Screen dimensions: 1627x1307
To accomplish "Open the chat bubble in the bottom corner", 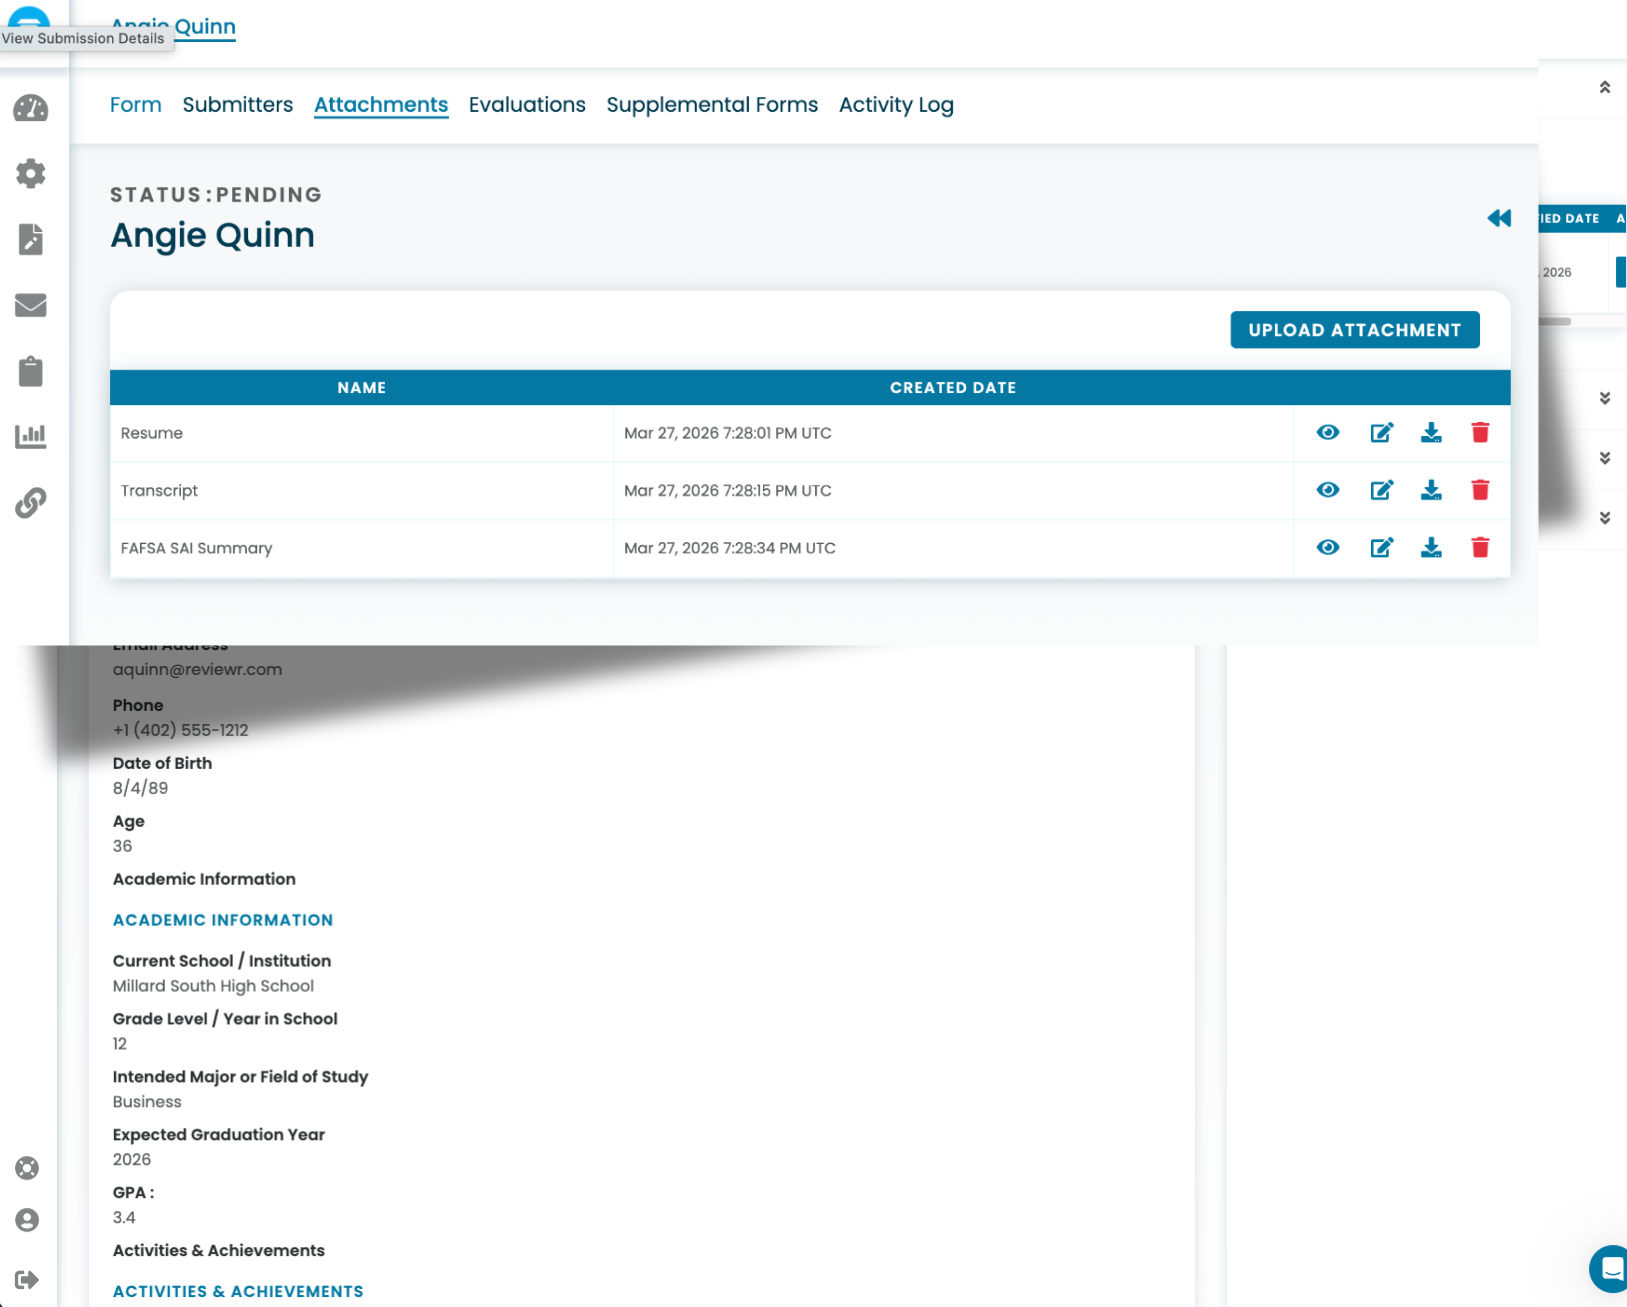I will tap(1608, 1269).
